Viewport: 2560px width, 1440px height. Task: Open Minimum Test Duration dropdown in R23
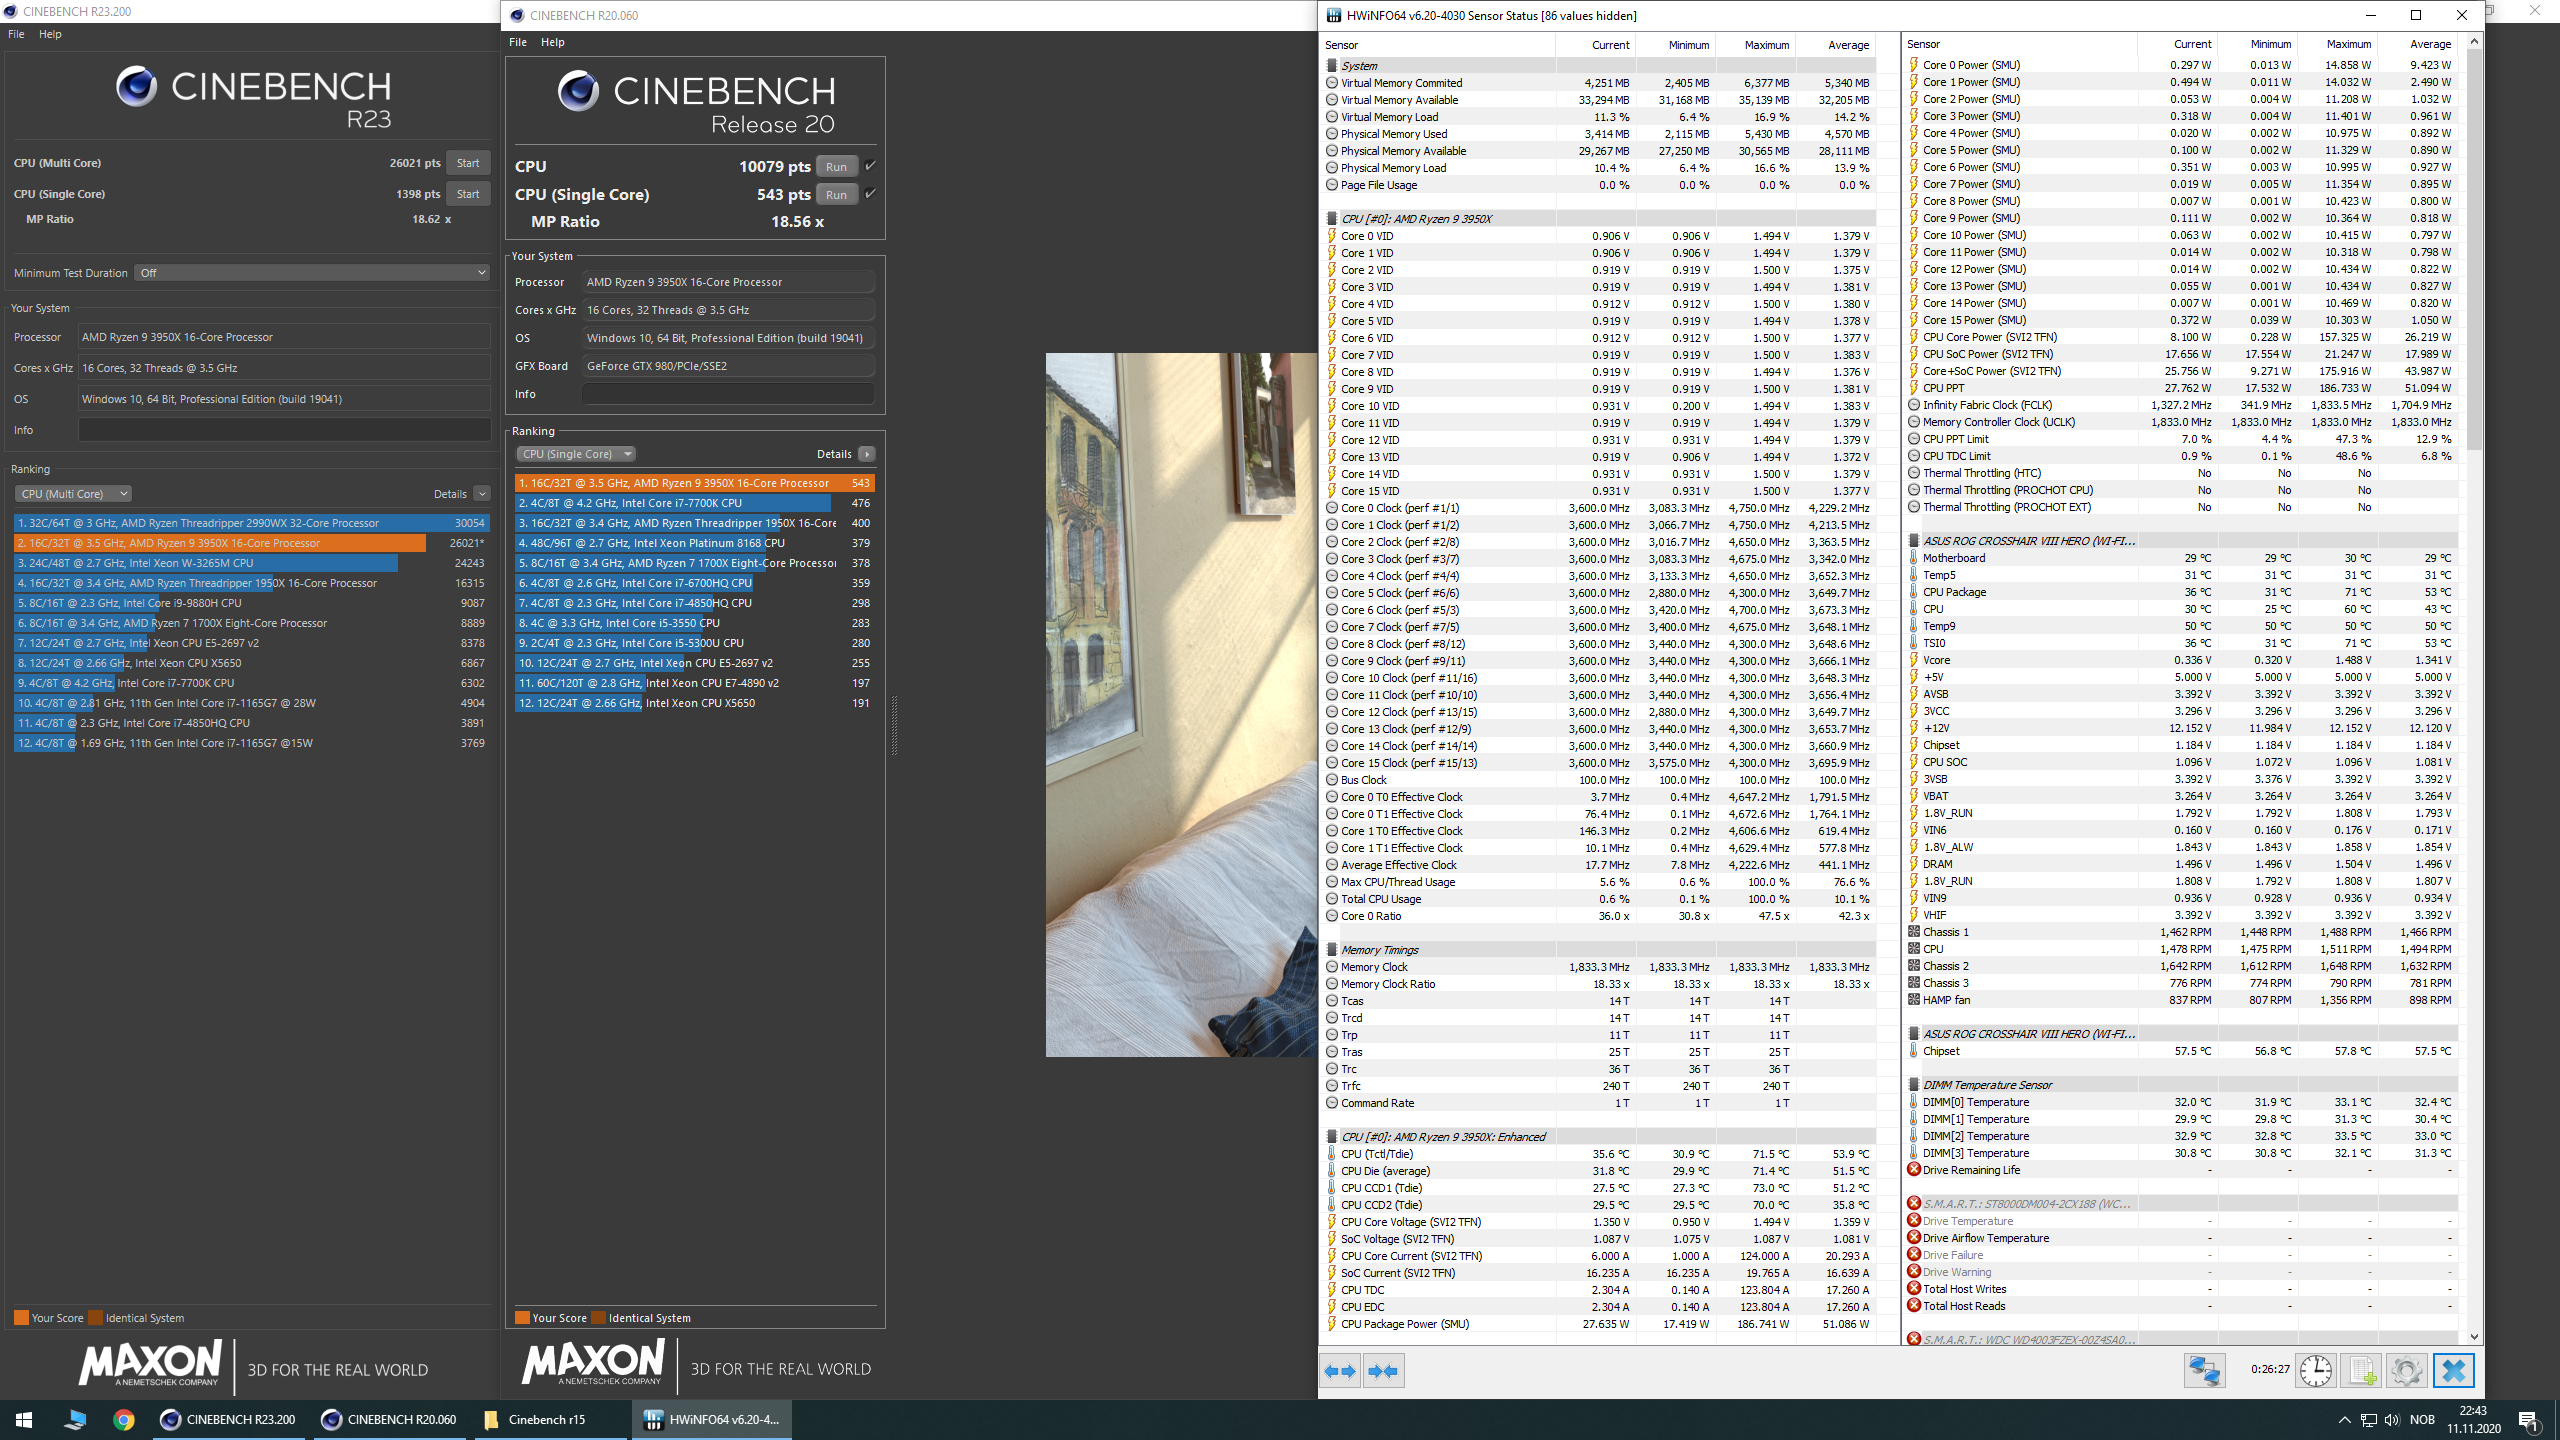pos(313,273)
